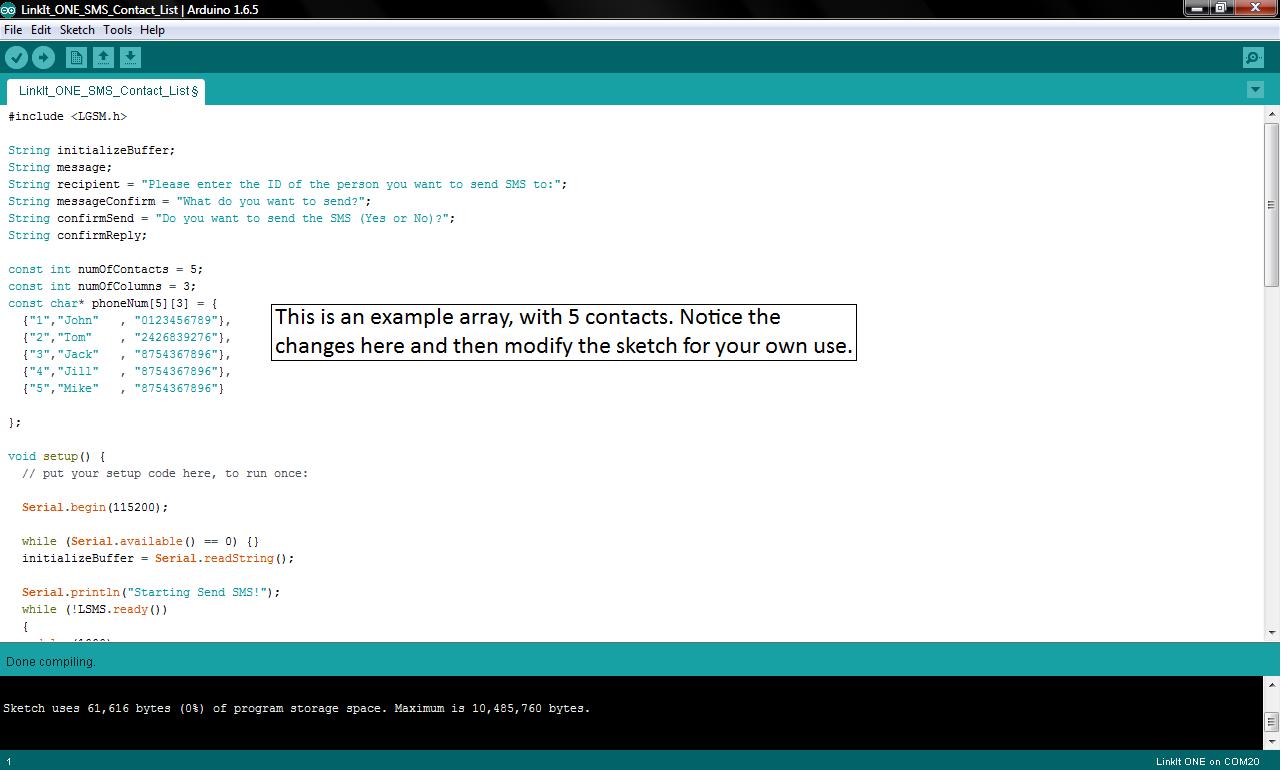The image size is (1282, 770).
Task: Select the LinkIt_ONE_SMS_Contact_List tab
Action: pos(107,91)
